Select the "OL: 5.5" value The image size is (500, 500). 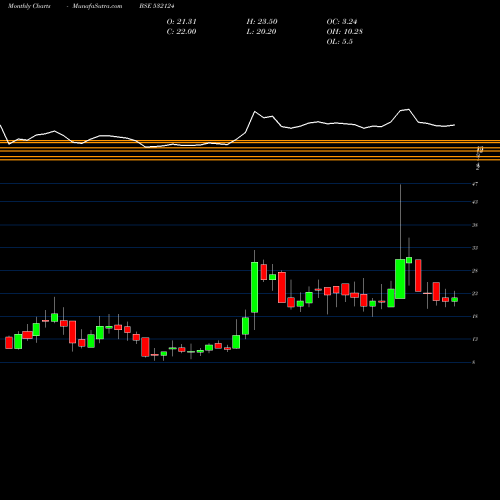tap(339, 42)
